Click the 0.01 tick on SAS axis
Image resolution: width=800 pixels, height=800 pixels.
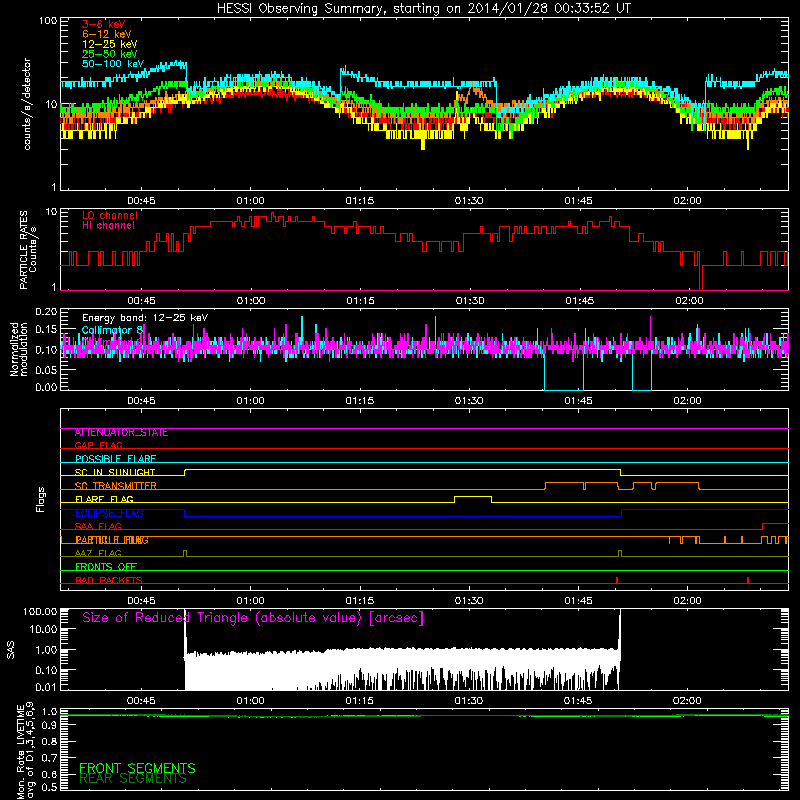(x=46, y=687)
